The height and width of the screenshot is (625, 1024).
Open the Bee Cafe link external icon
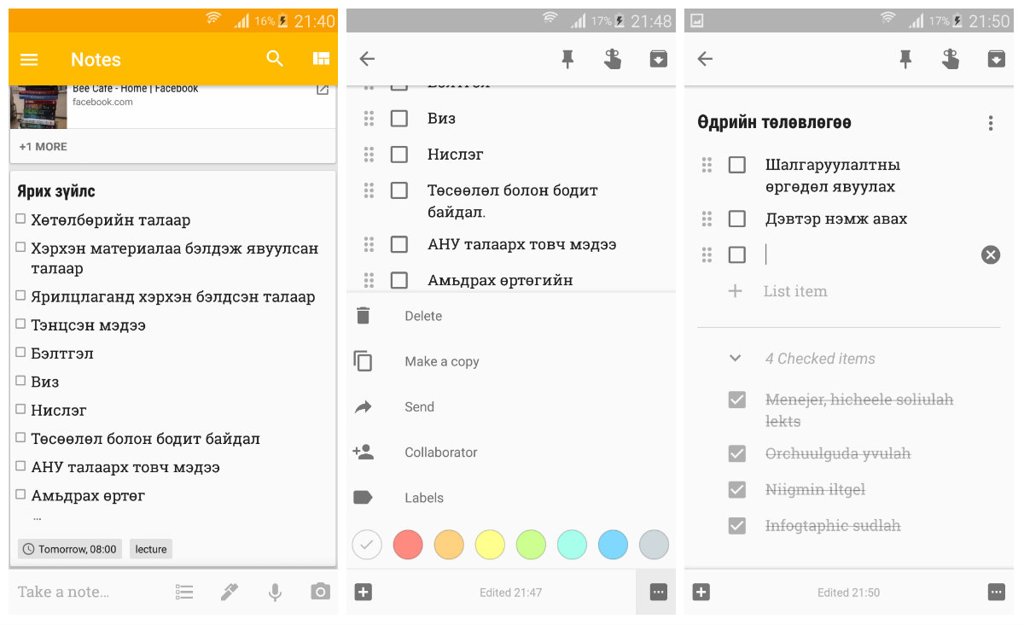pyautogui.click(x=322, y=90)
